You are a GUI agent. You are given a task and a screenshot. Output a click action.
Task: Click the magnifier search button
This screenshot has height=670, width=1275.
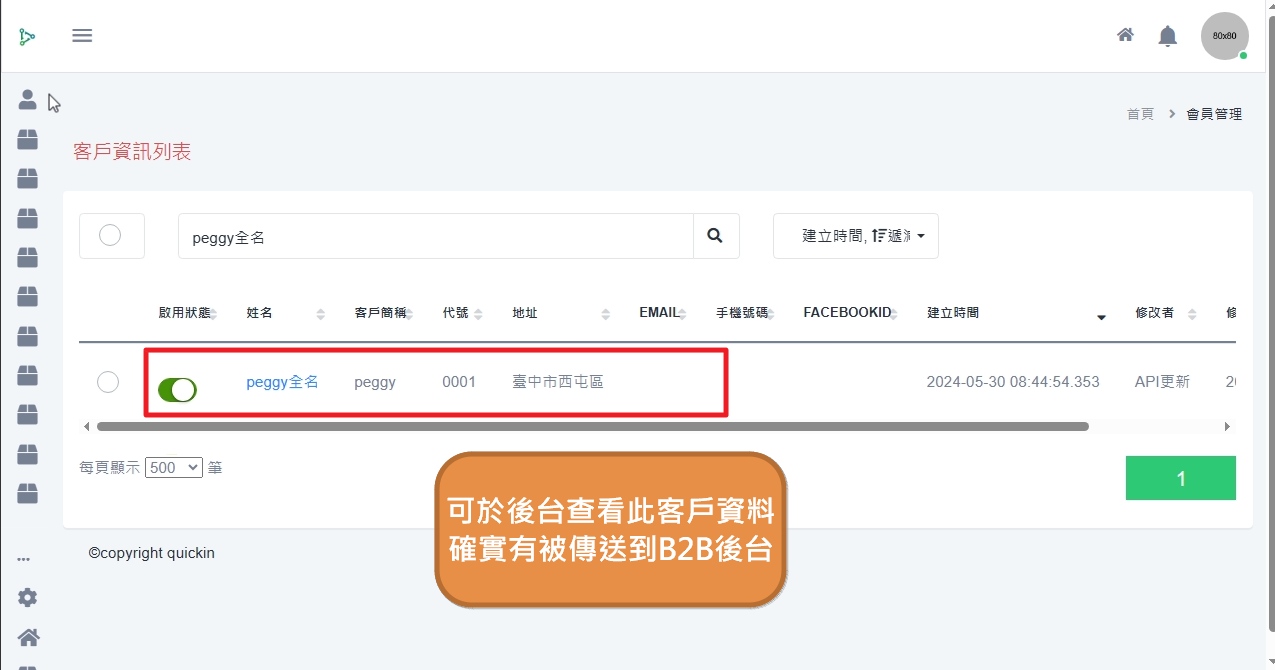(x=715, y=236)
